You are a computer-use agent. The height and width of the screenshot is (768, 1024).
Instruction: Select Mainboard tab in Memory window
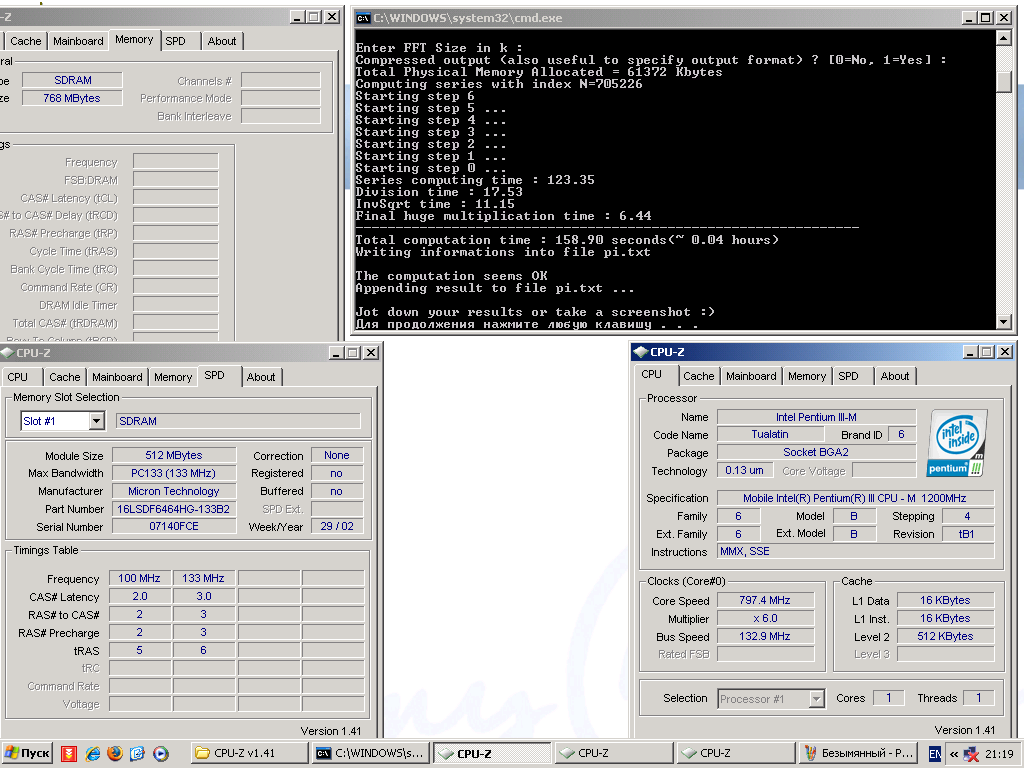click(x=78, y=41)
